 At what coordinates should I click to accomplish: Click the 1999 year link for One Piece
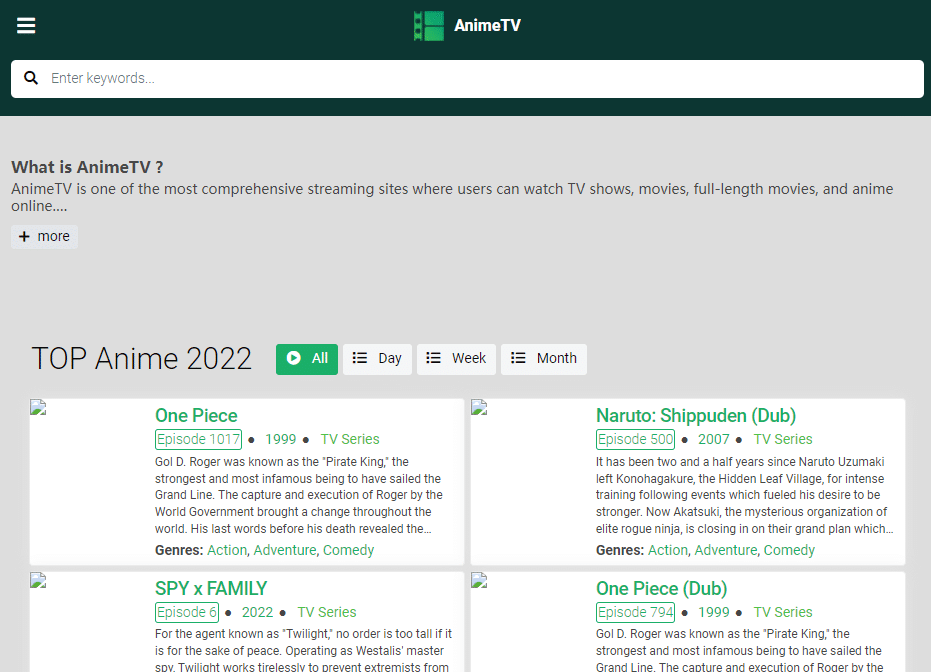coord(280,439)
